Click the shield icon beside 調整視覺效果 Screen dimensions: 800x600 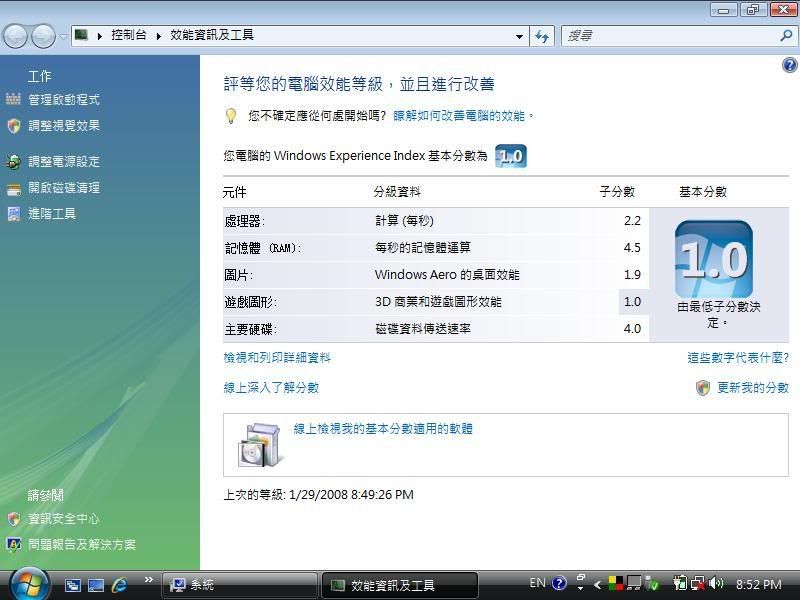pyautogui.click(x=13, y=126)
